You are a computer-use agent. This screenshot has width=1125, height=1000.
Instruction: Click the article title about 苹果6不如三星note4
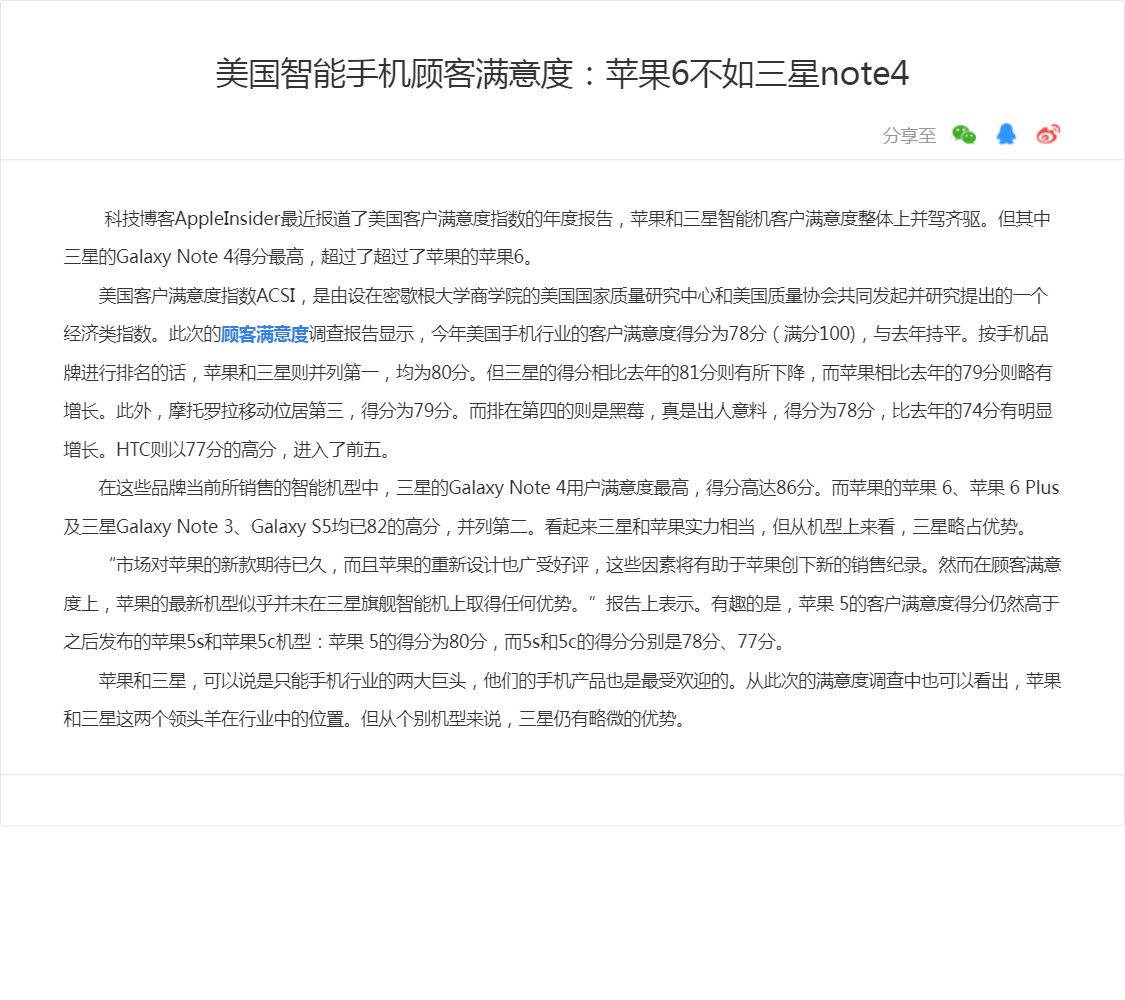[562, 73]
